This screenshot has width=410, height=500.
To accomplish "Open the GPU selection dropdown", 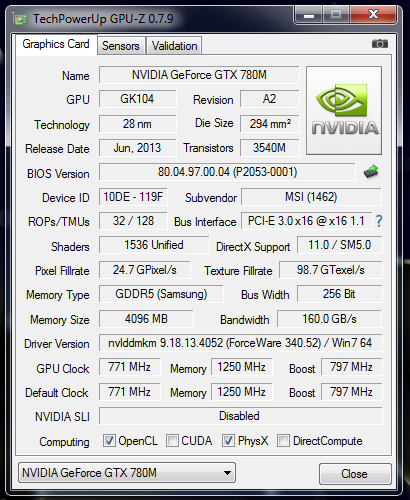I will click(127, 472).
